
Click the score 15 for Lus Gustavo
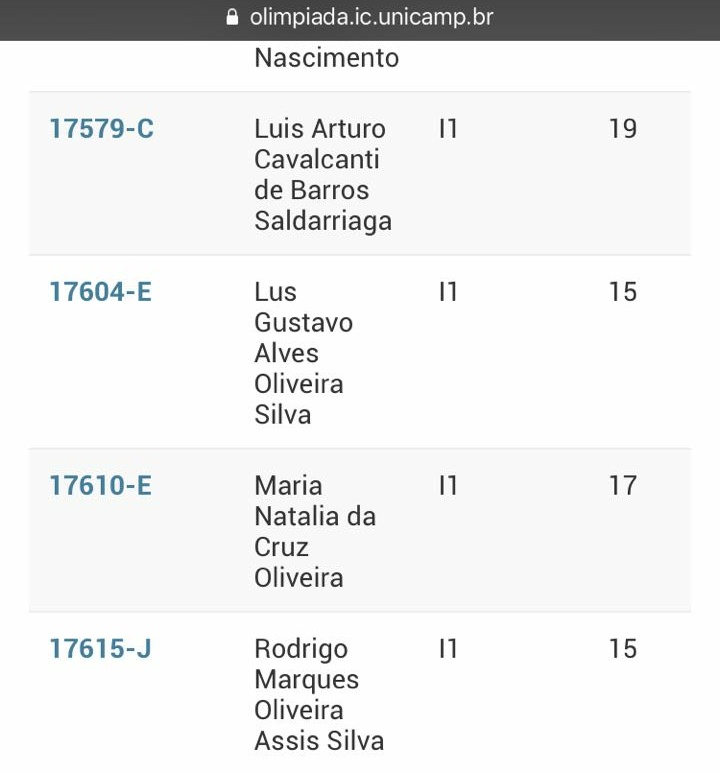click(622, 292)
